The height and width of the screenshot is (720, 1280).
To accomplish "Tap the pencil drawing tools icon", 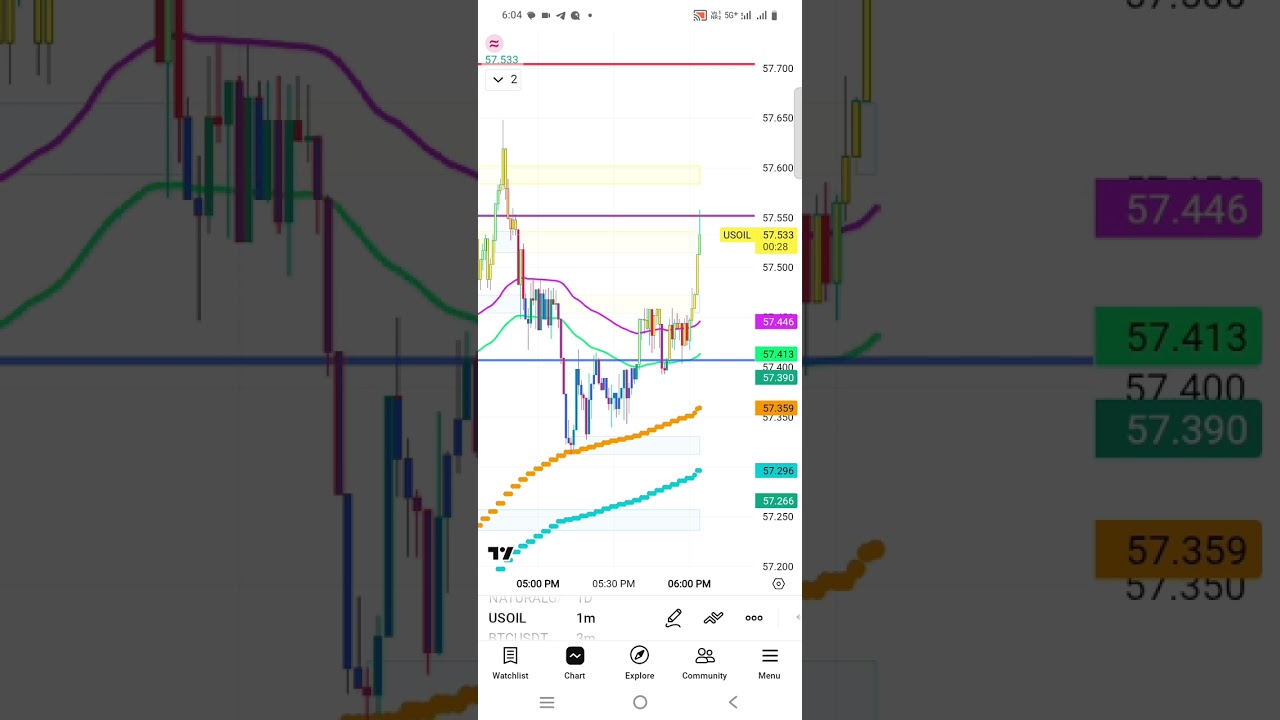I will click(673, 618).
